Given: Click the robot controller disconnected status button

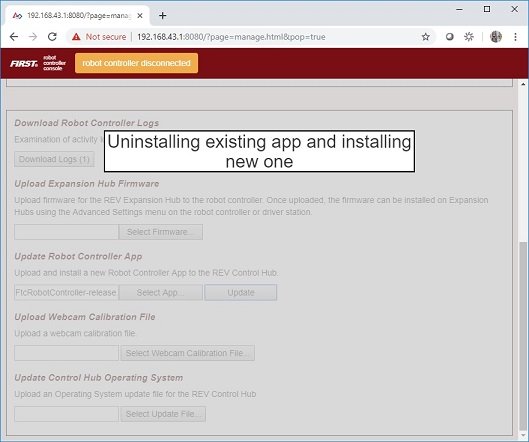Looking at the screenshot, I should 136,63.
